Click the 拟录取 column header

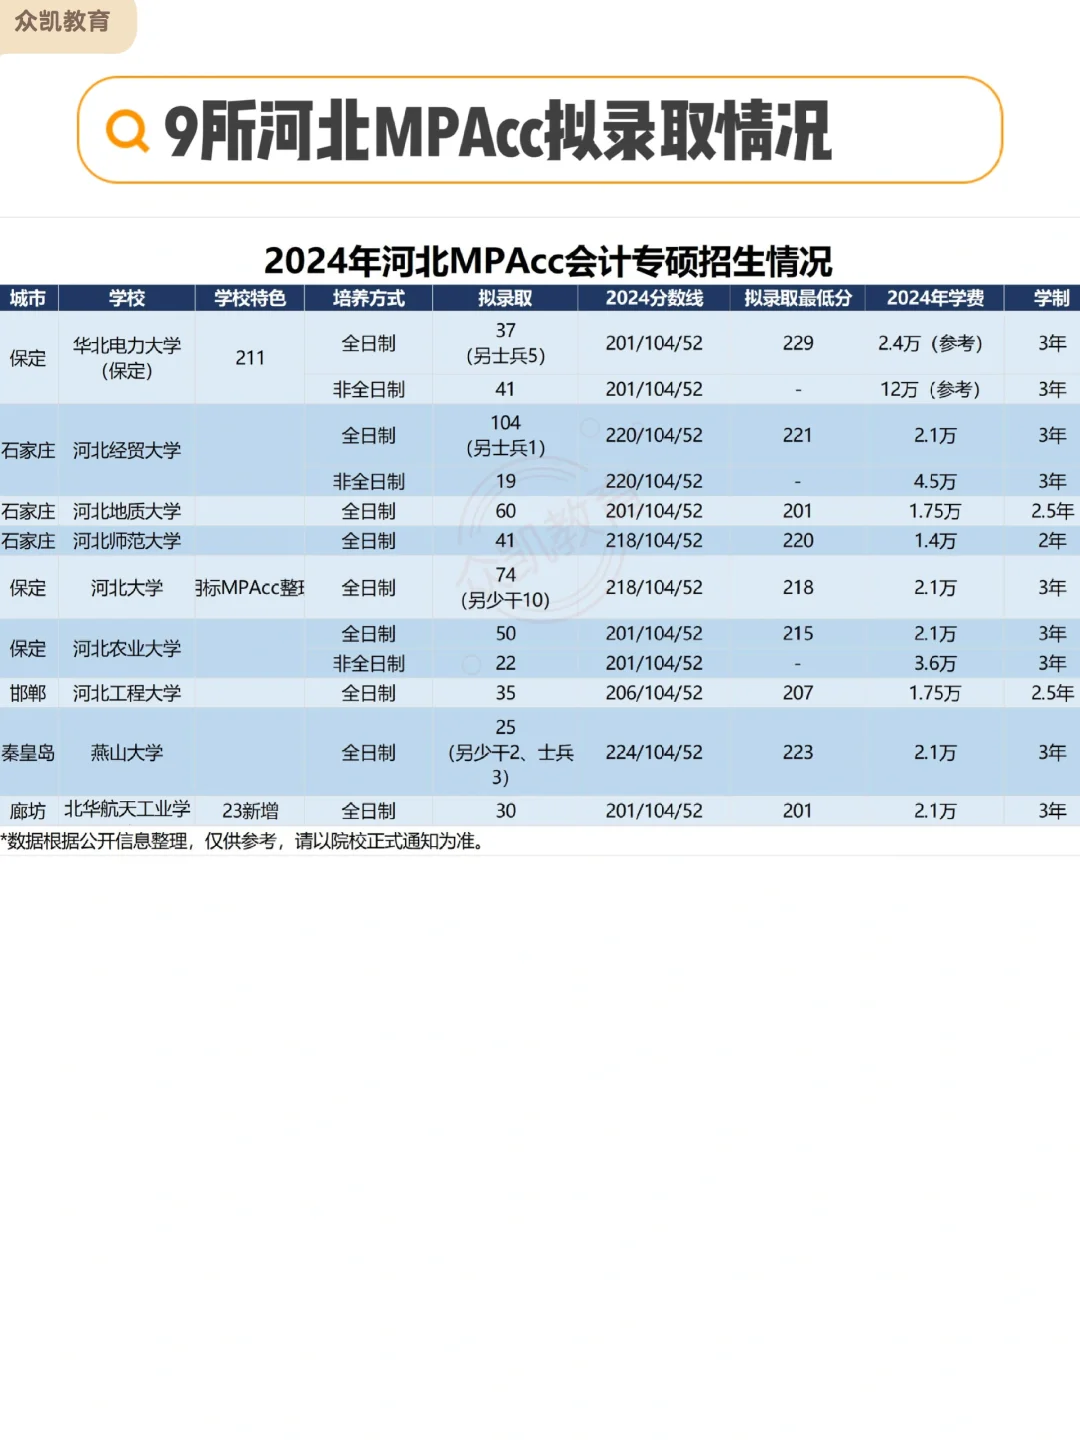(x=505, y=298)
